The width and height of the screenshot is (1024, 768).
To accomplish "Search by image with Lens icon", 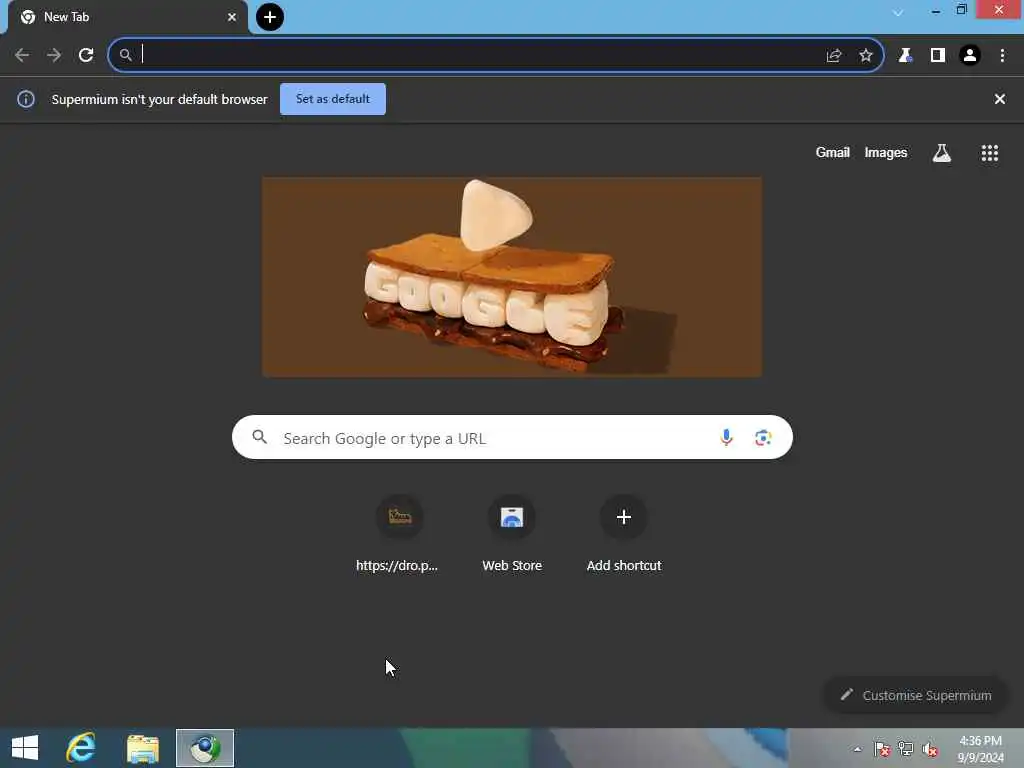I will (763, 438).
